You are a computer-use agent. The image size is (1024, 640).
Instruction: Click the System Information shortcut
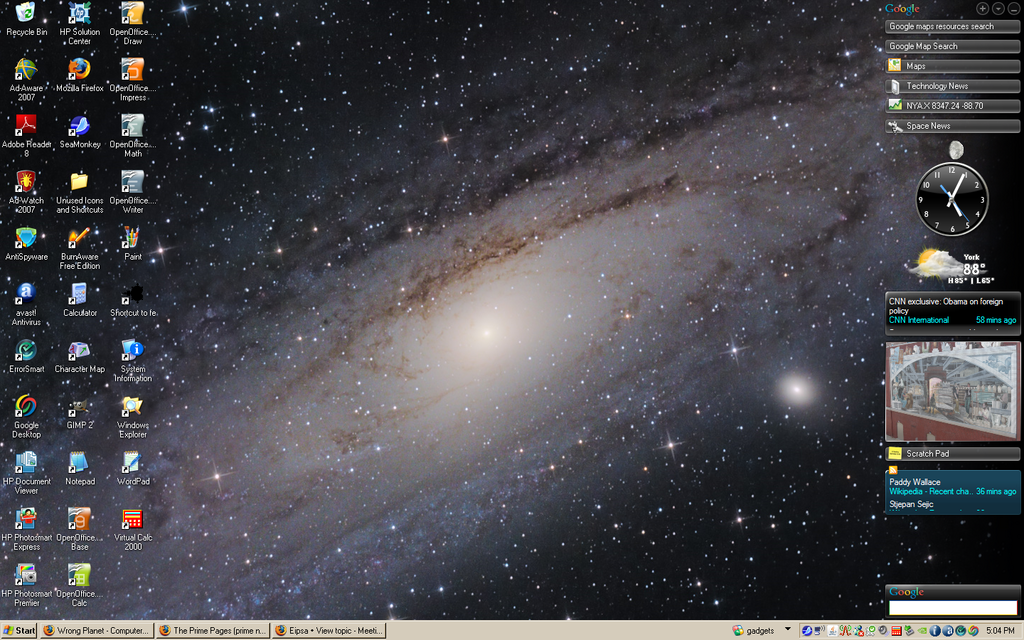pos(133,360)
